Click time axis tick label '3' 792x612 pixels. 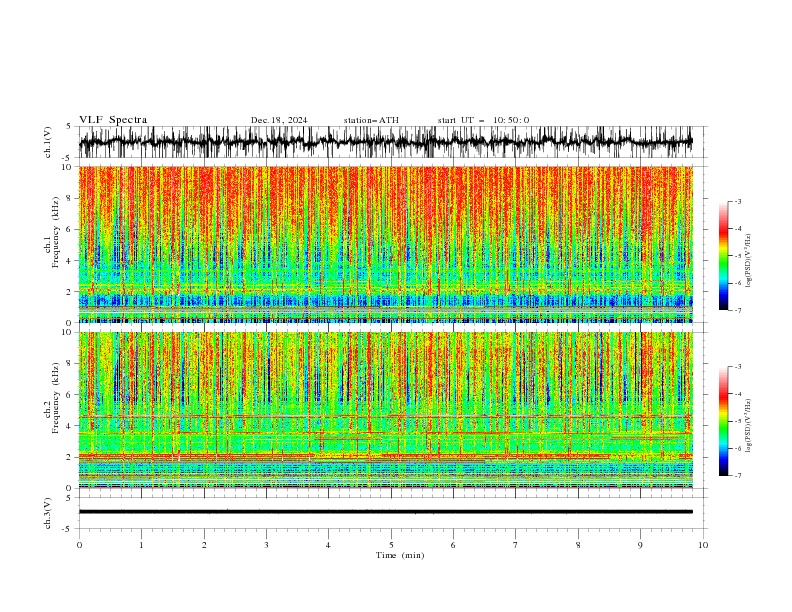(x=266, y=545)
